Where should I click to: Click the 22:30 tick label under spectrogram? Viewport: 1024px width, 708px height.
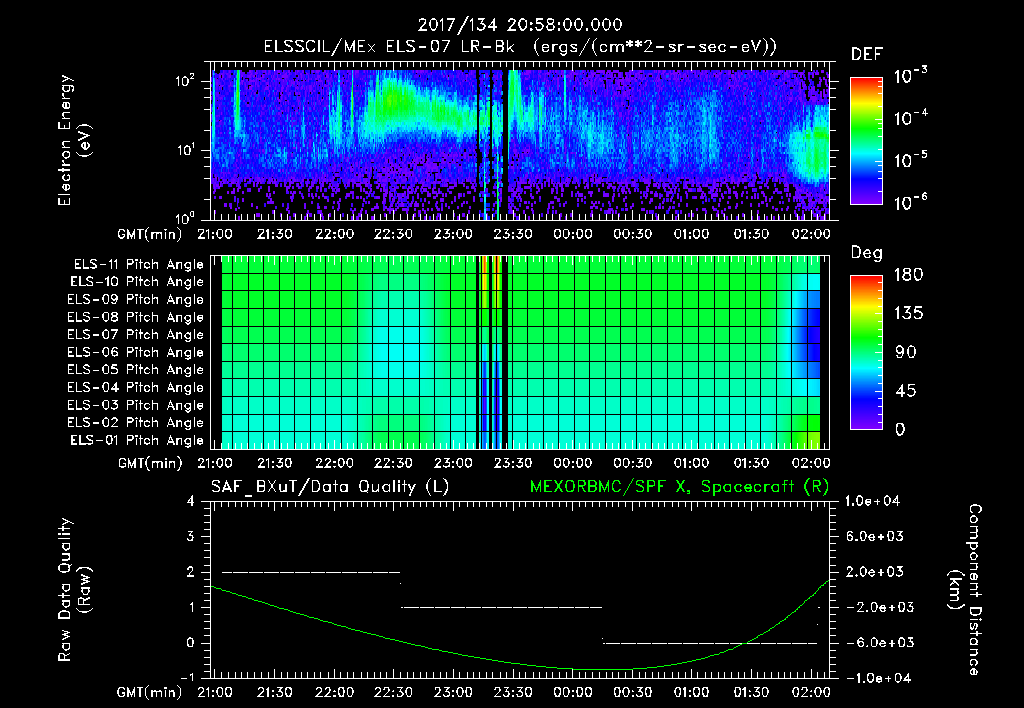(x=393, y=234)
